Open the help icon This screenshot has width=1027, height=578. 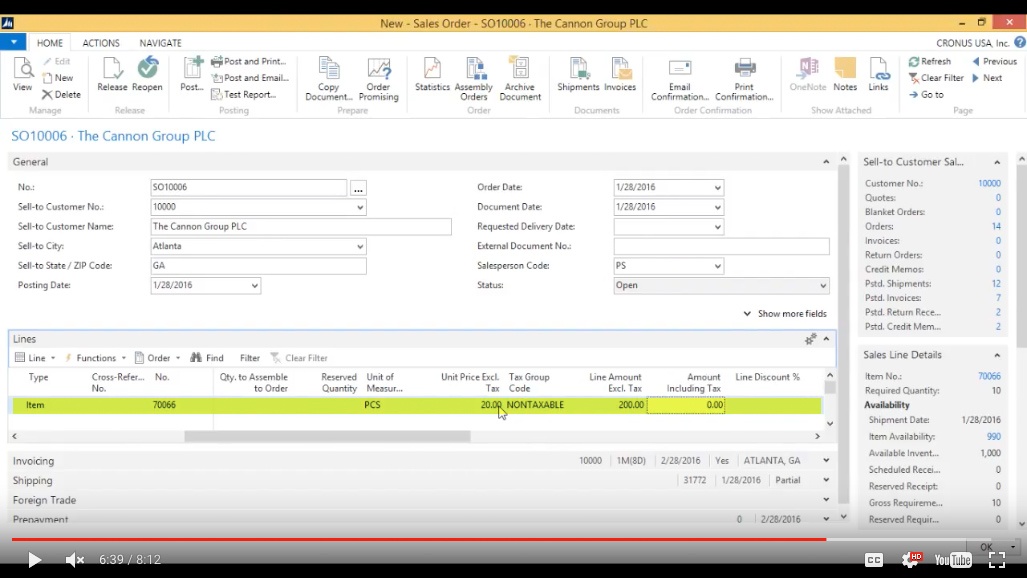click(1020, 43)
